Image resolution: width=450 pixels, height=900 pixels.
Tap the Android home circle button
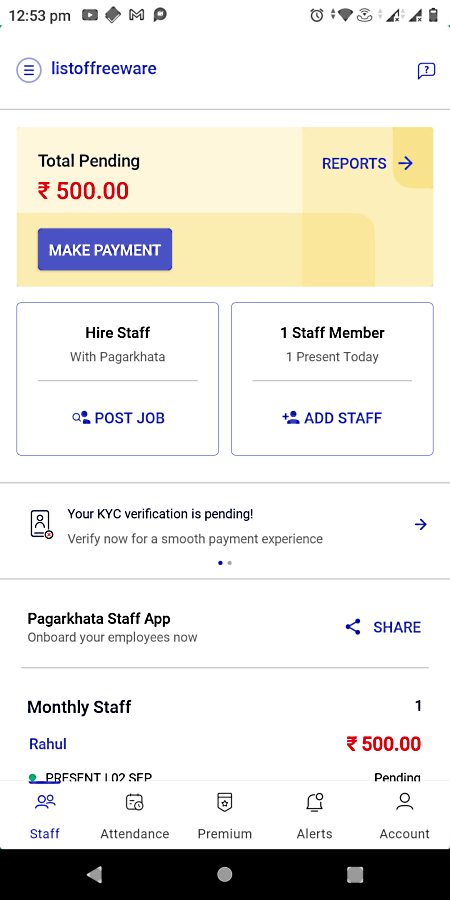tap(225, 874)
